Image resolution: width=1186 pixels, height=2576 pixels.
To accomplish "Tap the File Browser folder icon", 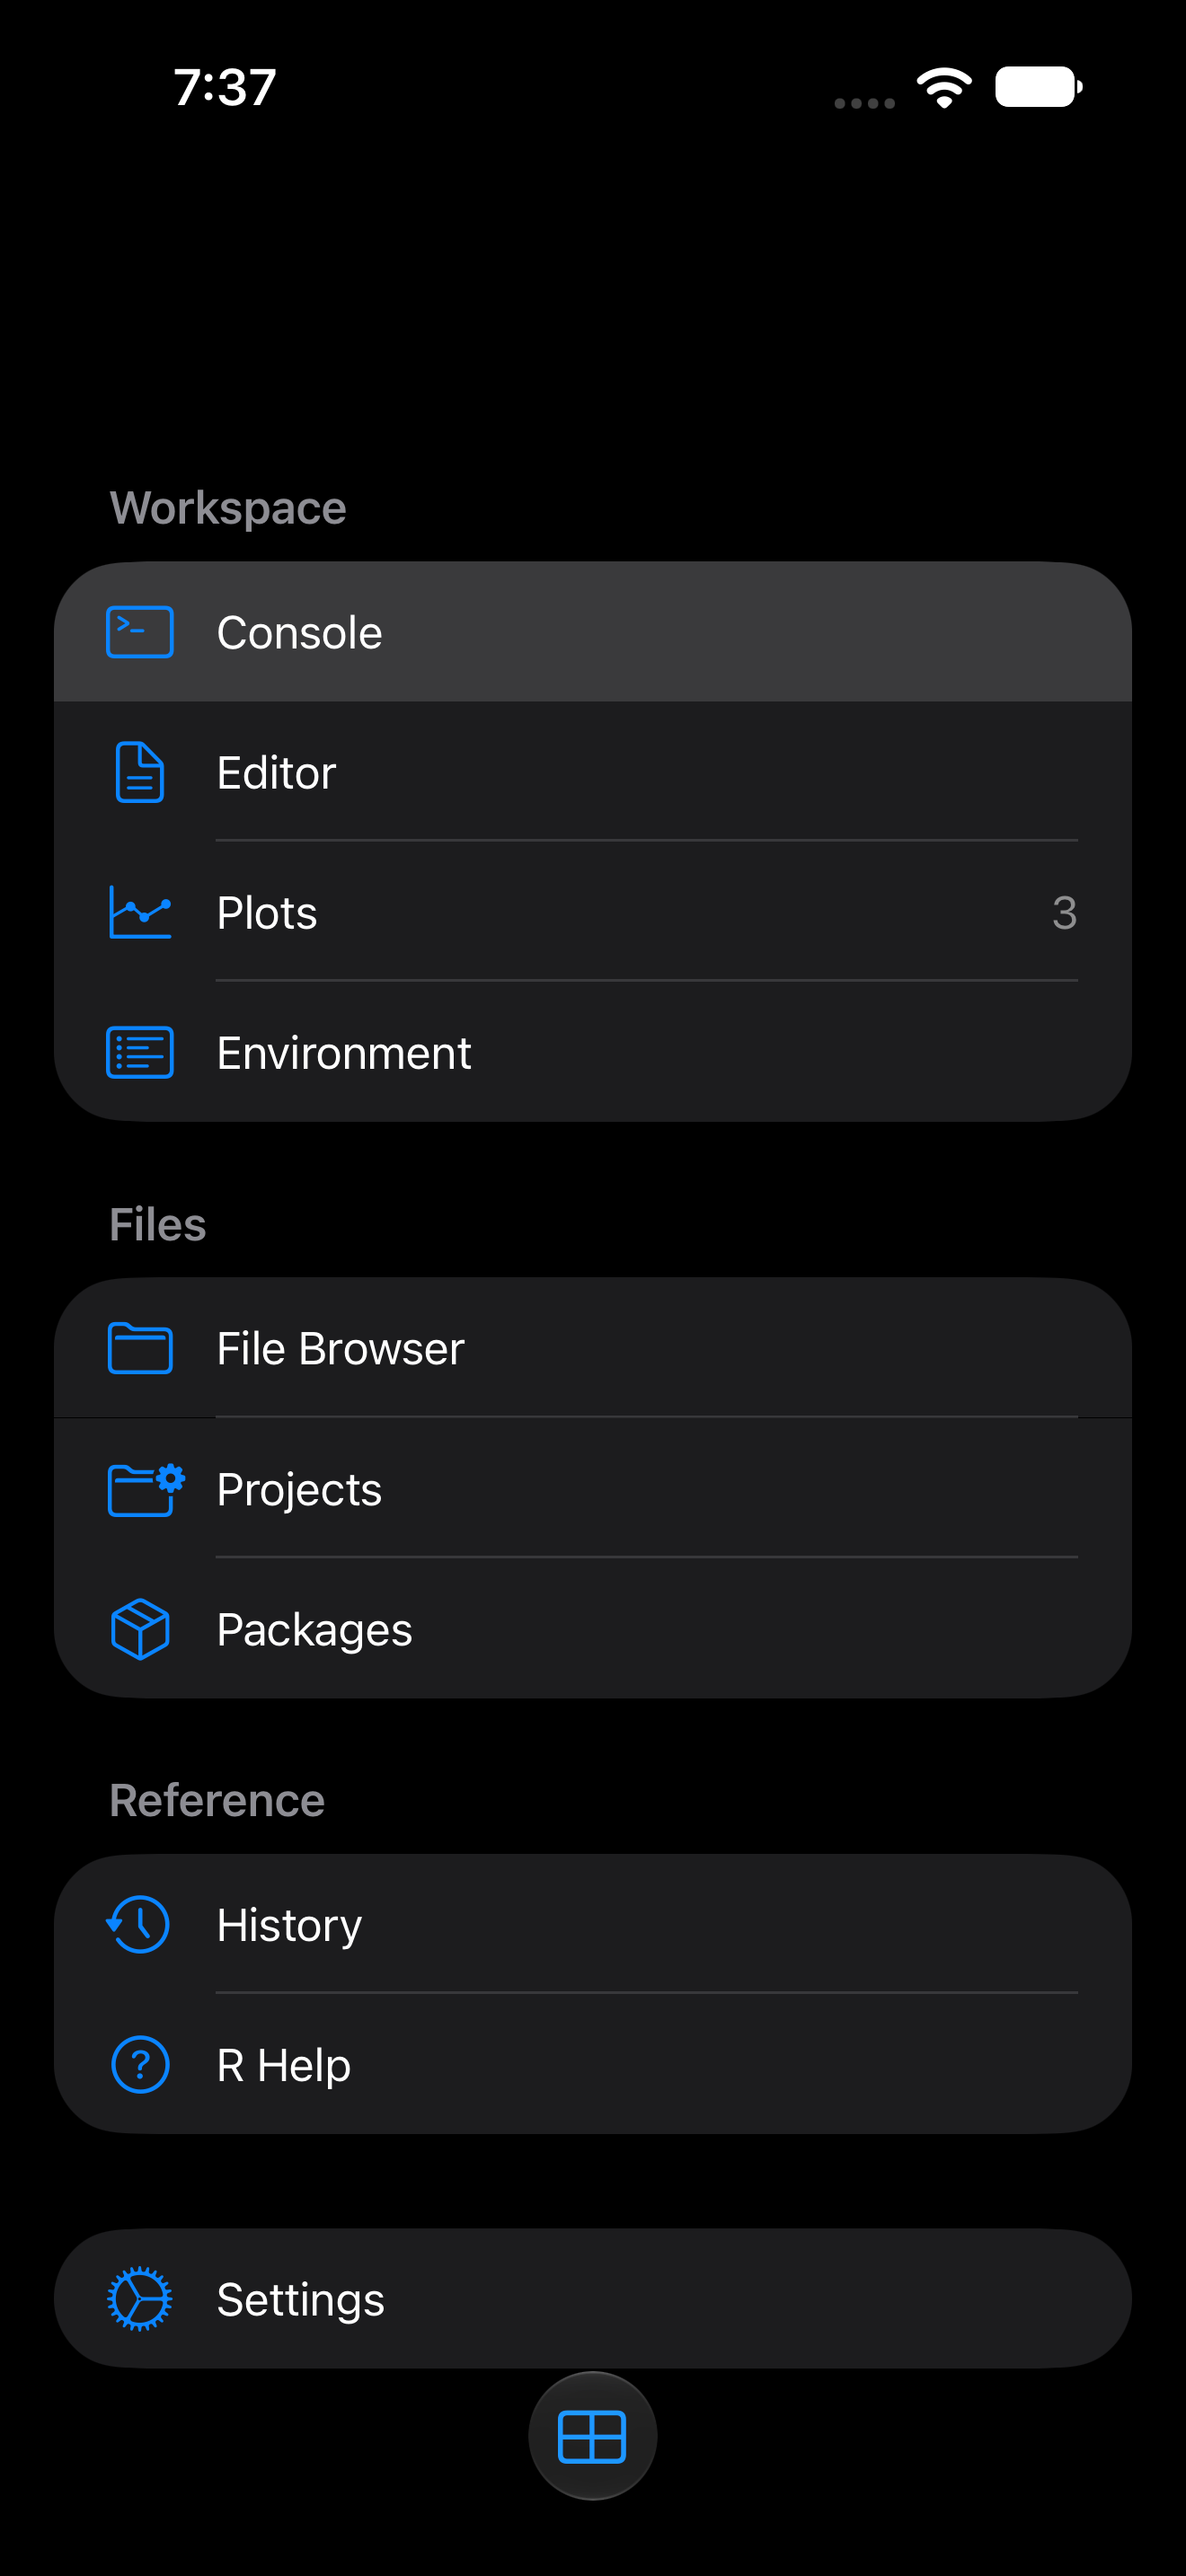I will [140, 1348].
